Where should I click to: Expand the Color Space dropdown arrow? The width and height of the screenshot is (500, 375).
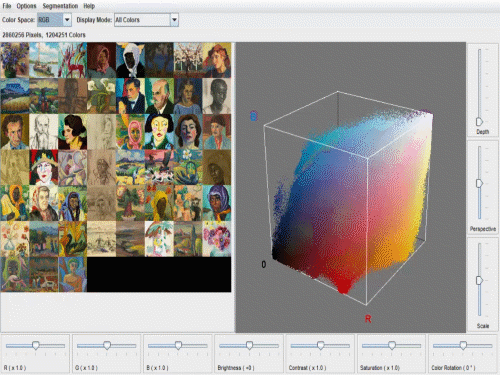(x=67, y=20)
